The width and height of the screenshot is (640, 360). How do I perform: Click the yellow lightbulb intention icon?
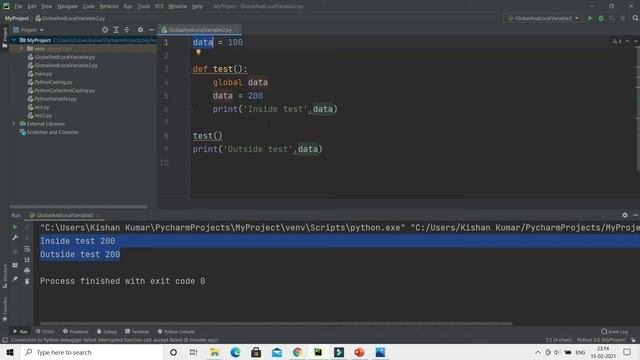click(198, 52)
